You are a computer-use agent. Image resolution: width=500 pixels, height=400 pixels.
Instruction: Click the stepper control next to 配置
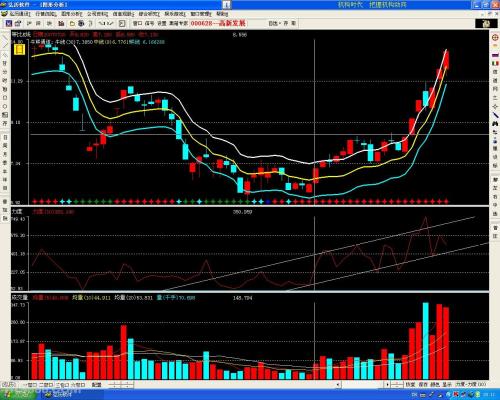[x=121, y=385]
